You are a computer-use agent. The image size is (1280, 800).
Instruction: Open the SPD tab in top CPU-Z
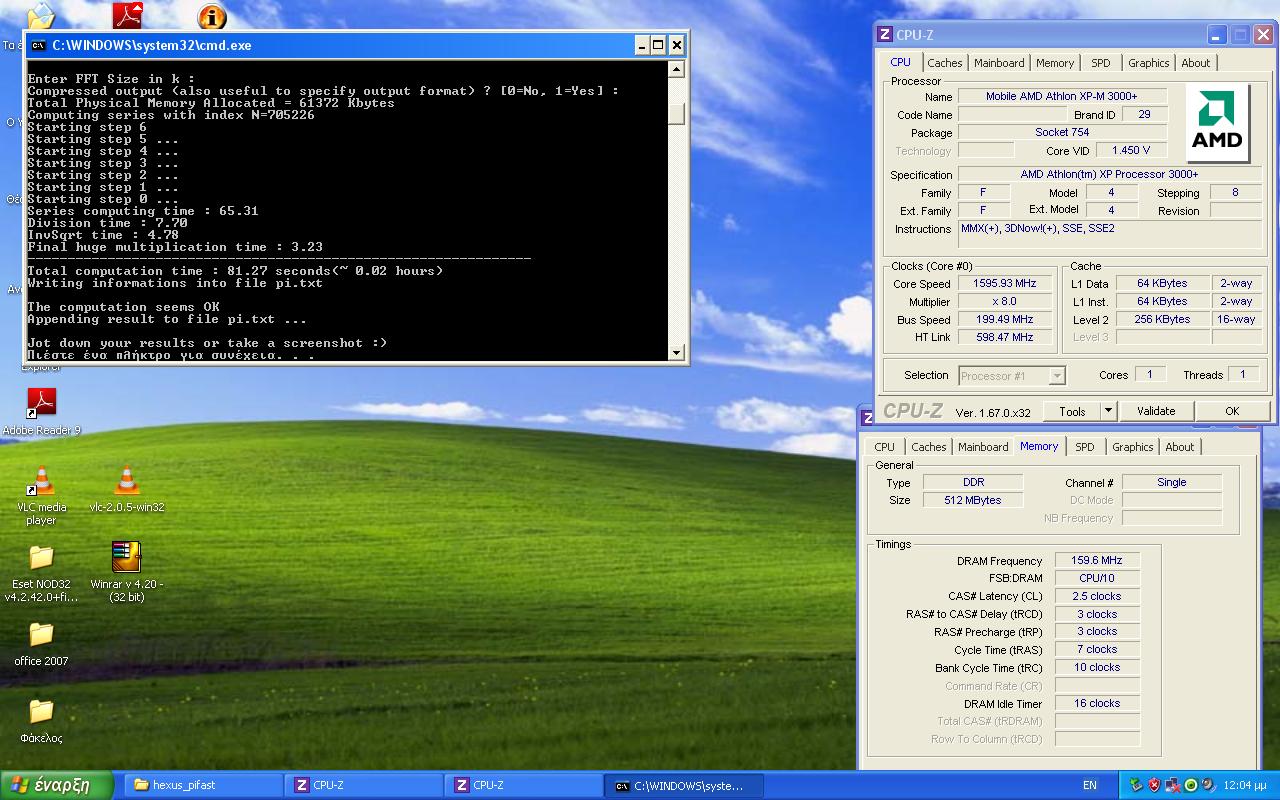(x=1100, y=63)
